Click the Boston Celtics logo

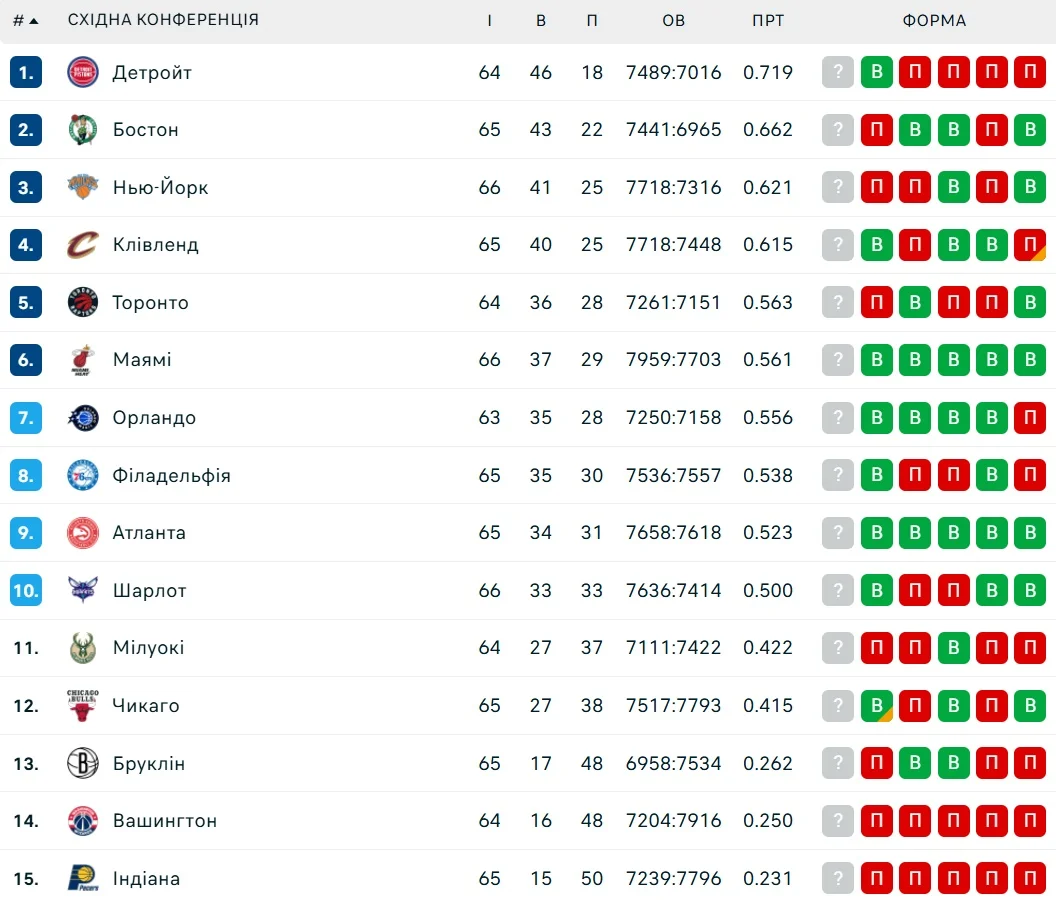83,130
